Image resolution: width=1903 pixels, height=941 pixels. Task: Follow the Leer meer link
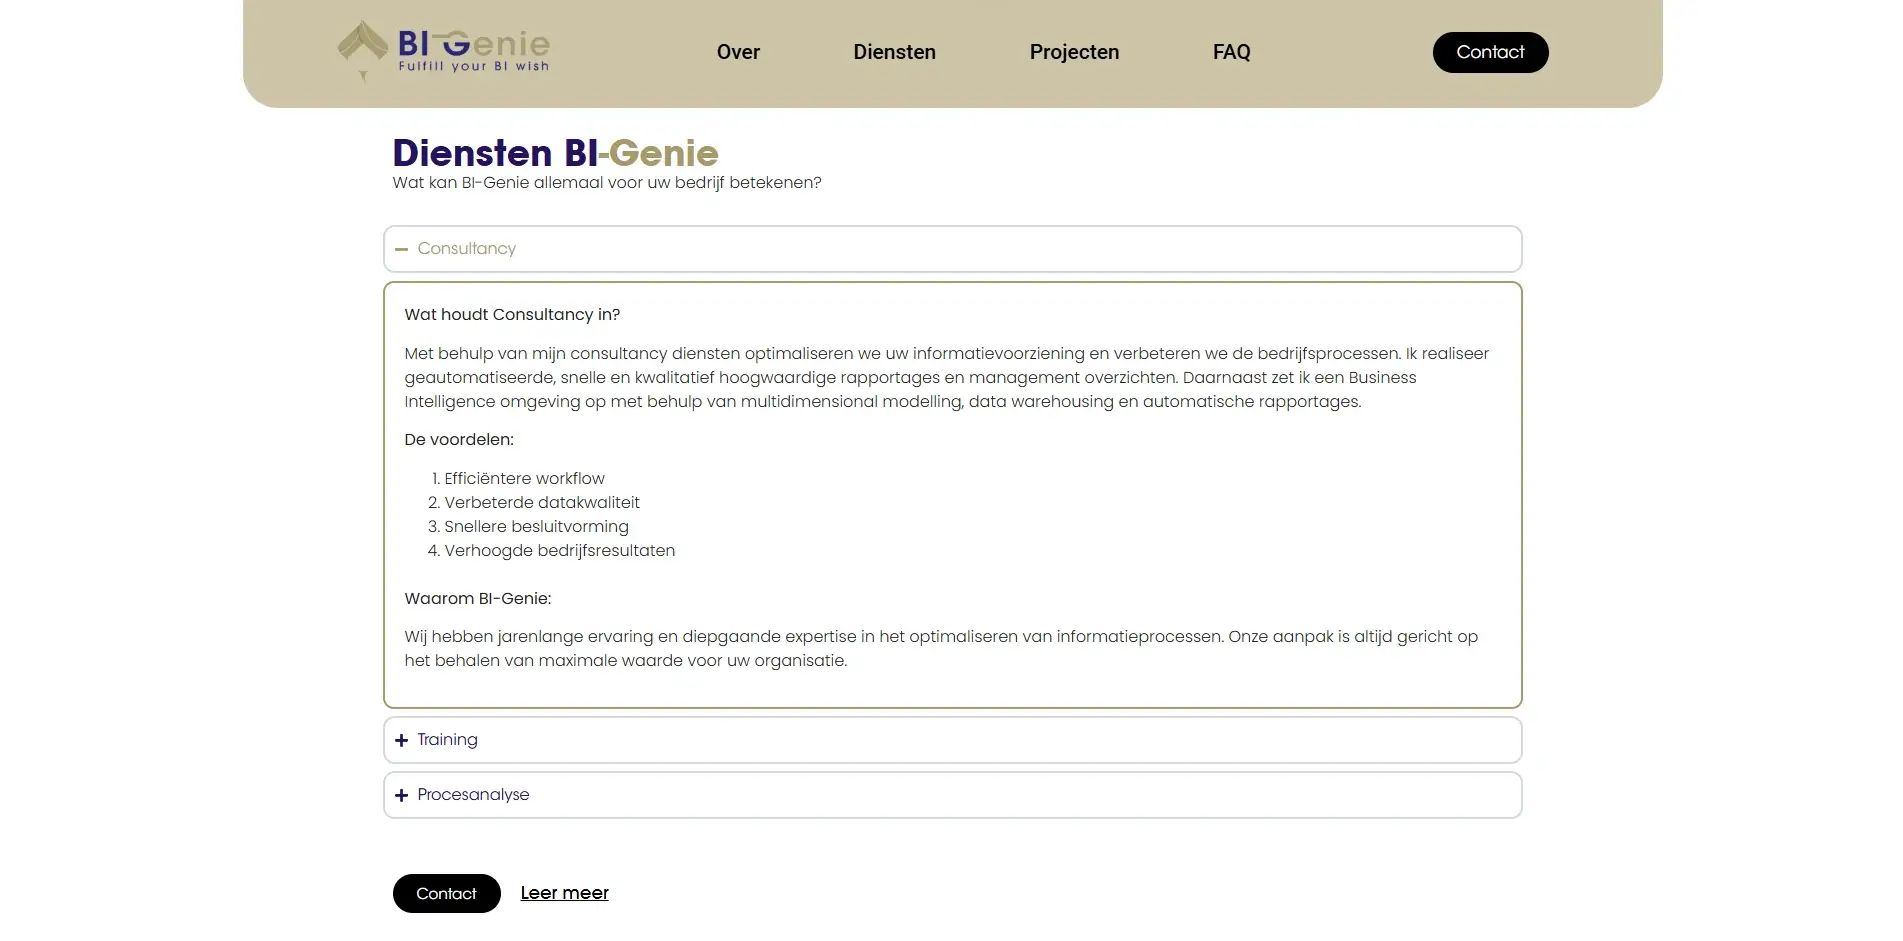[564, 893]
